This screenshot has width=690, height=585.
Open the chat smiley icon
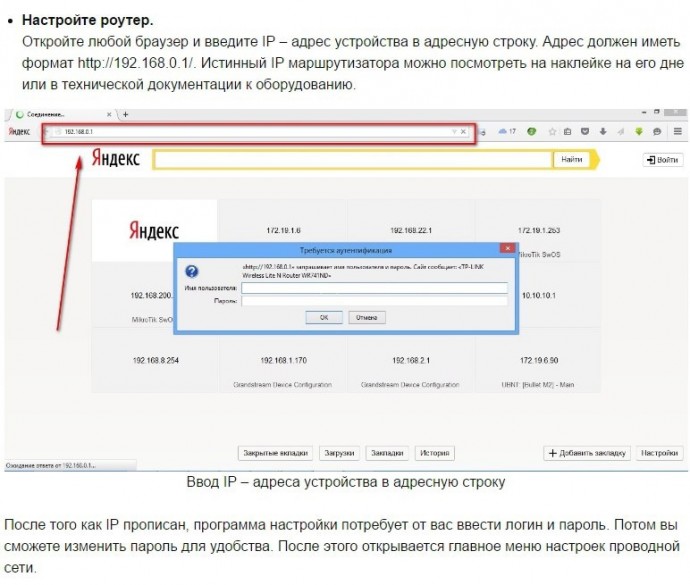[657, 132]
